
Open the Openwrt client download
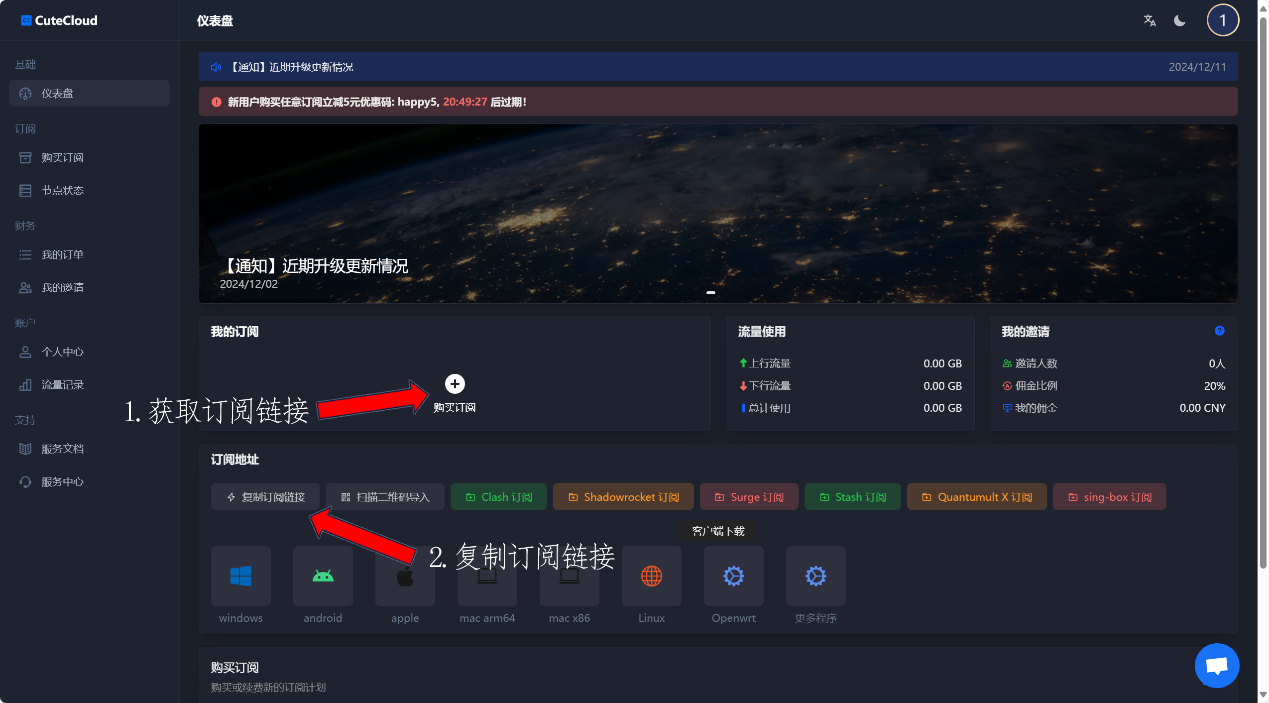(733, 576)
